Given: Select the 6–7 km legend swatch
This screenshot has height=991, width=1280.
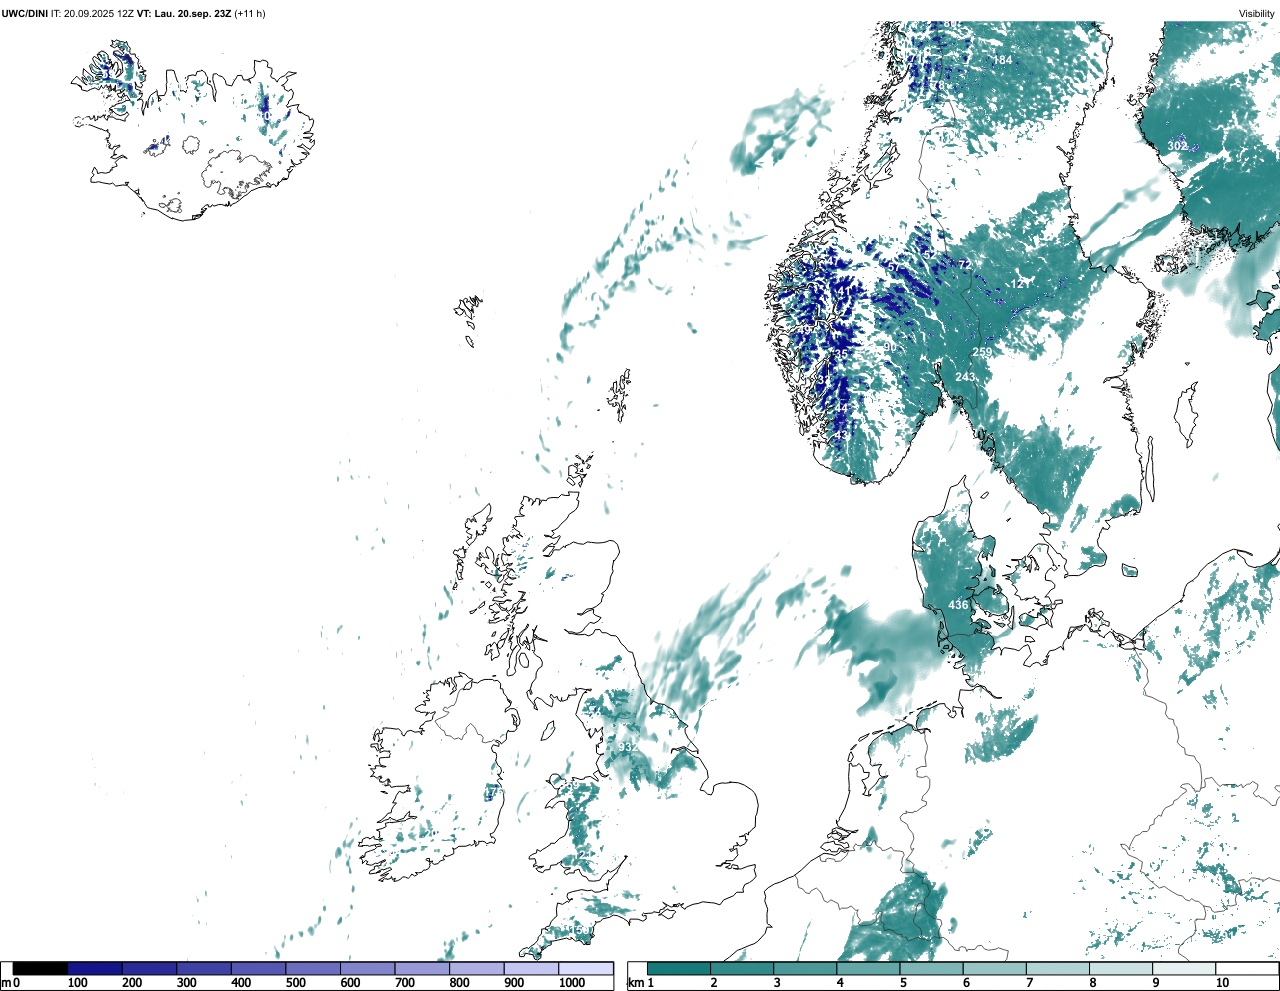Looking at the screenshot, I should coord(994,969).
